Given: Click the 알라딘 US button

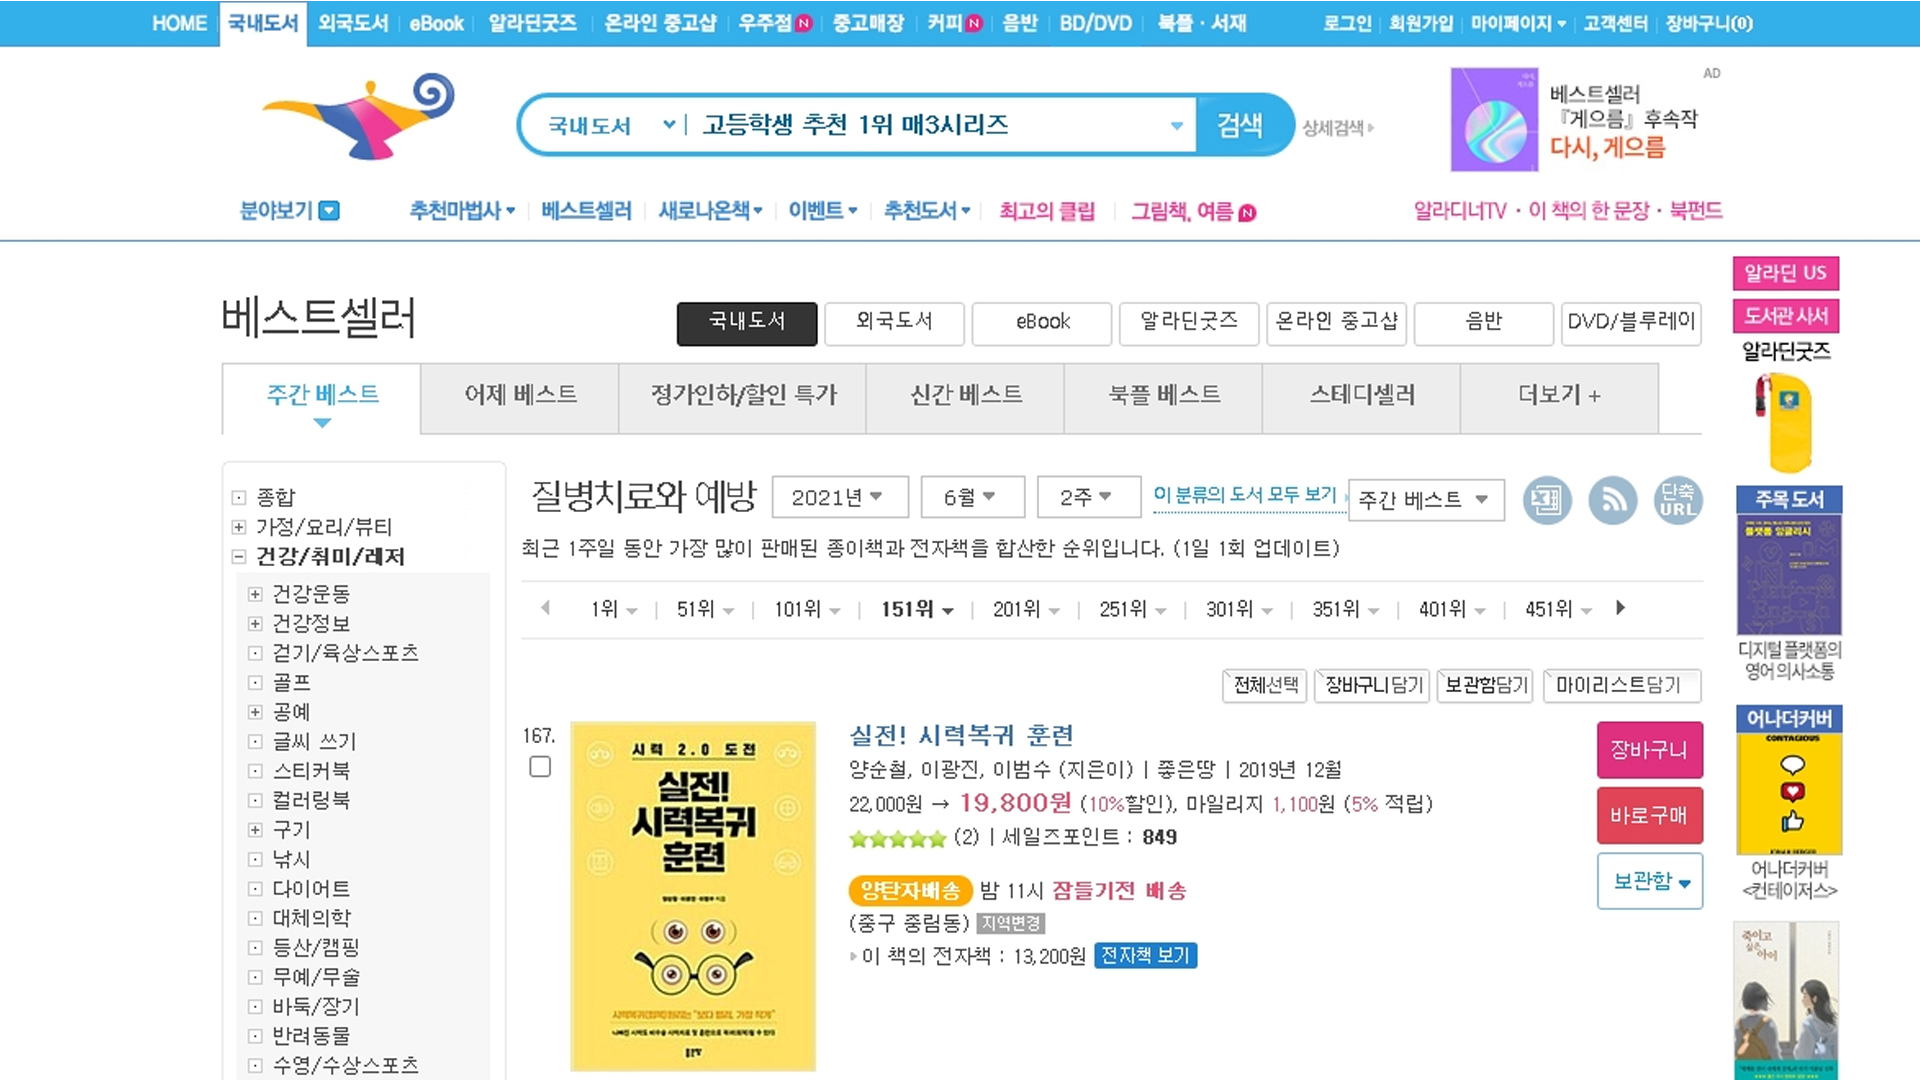Looking at the screenshot, I should tap(1785, 273).
